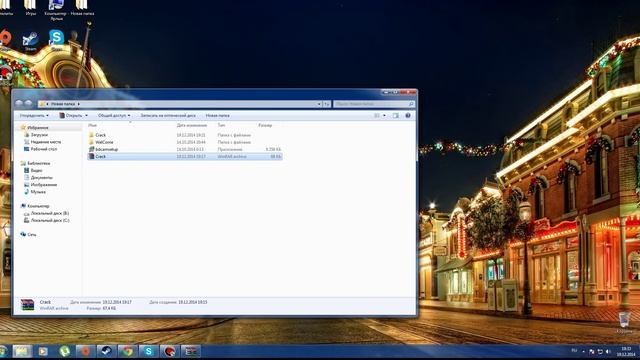The width and height of the screenshot is (640, 360).
Task: Expand the view options dropdown arrow
Action: [384, 116]
